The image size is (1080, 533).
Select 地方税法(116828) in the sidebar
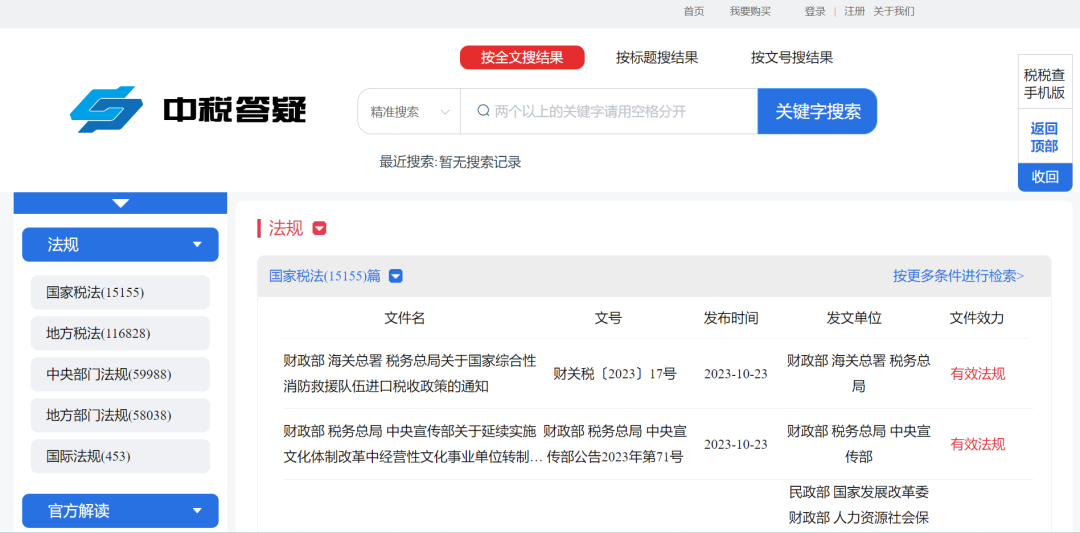tap(121, 333)
